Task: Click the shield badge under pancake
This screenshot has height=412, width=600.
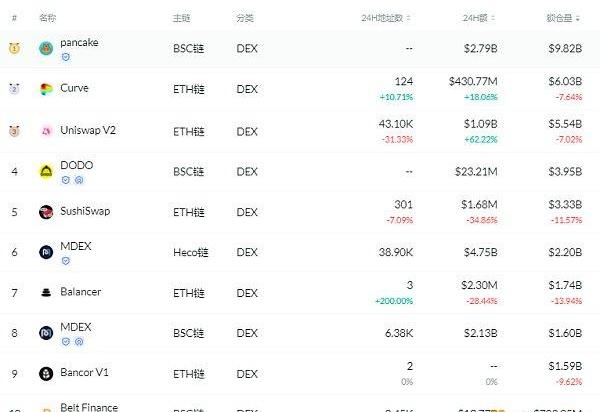Action: point(66,58)
